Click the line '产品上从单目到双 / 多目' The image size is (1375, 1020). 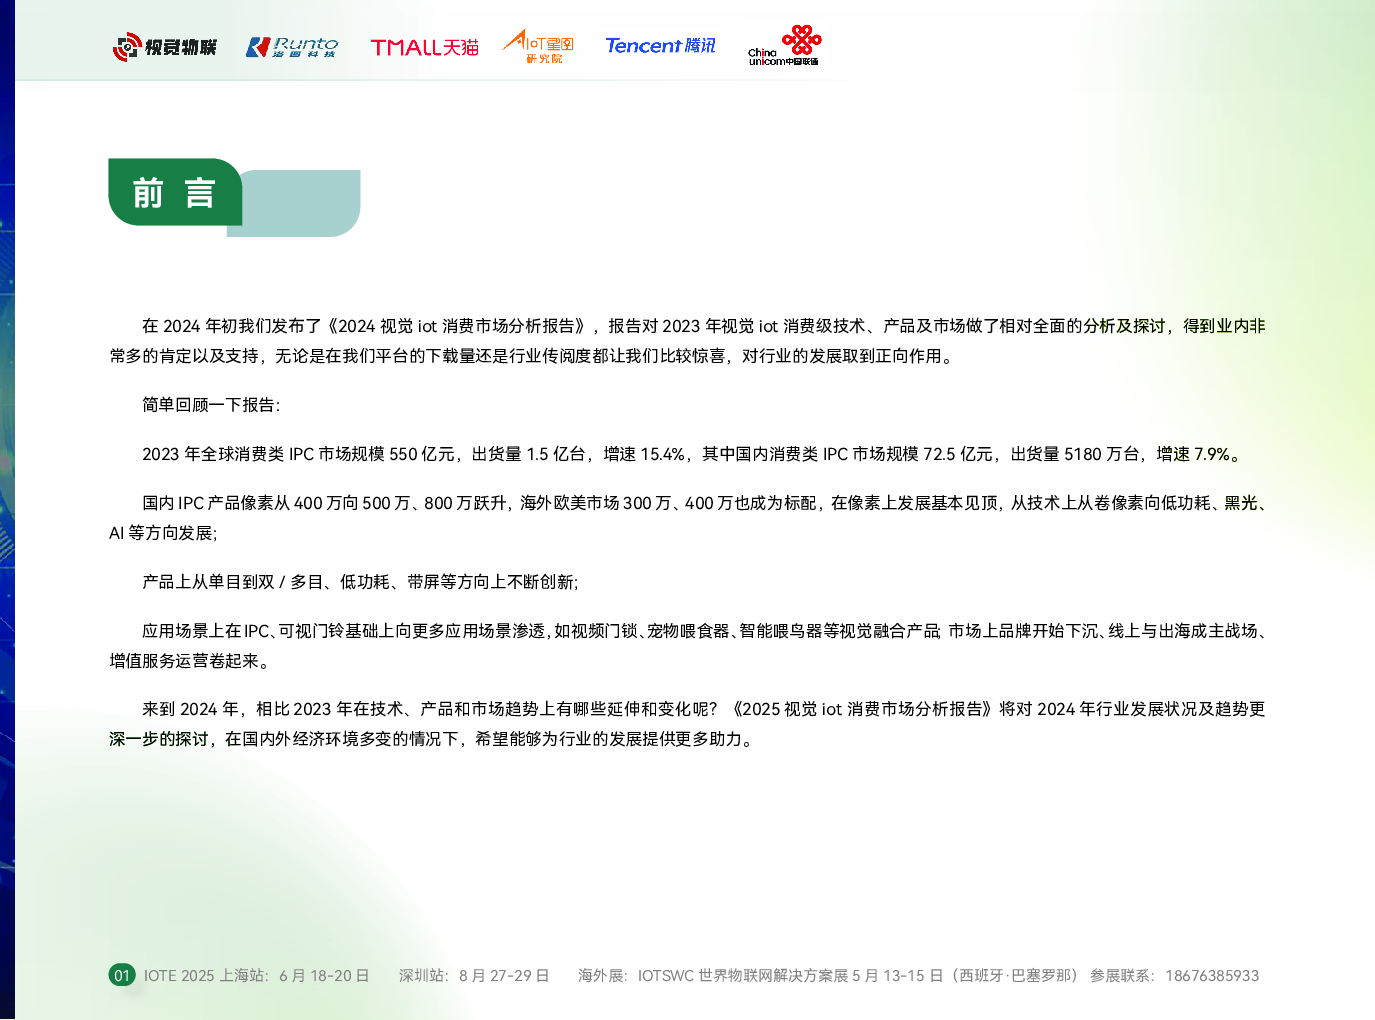click(360, 582)
